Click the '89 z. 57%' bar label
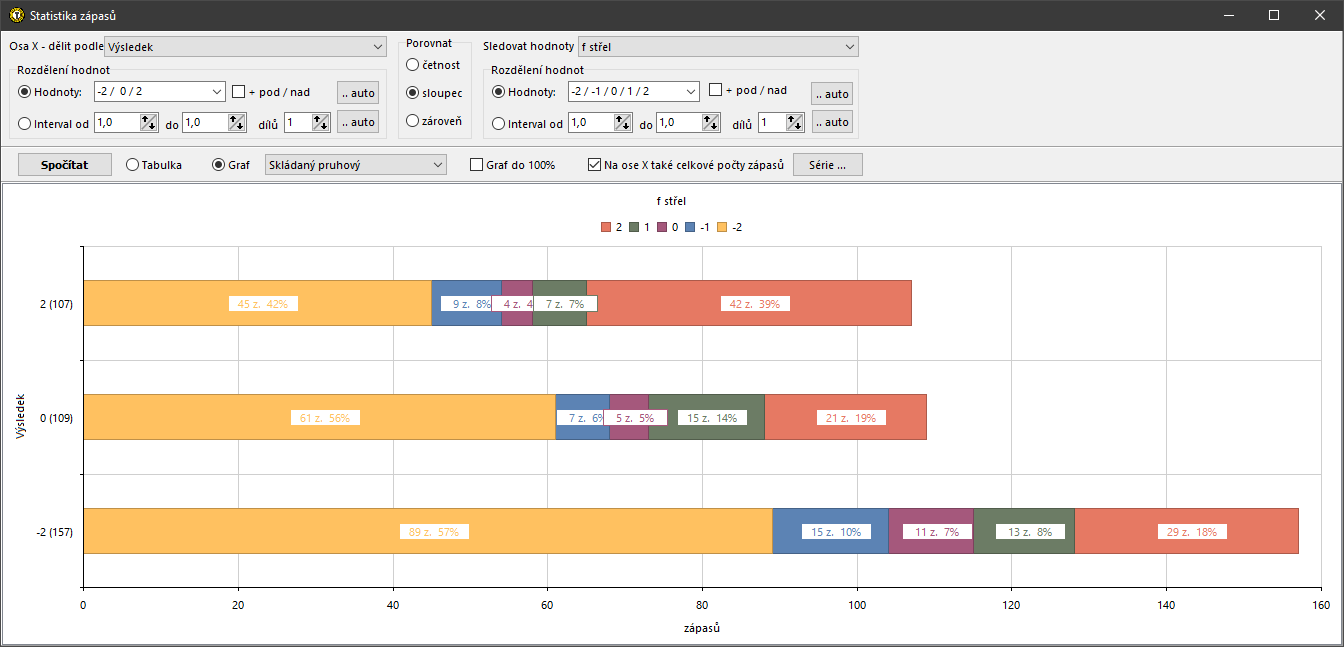Image resolution: width=1344 pixels, height=647 pixels. tap(434, 532)
